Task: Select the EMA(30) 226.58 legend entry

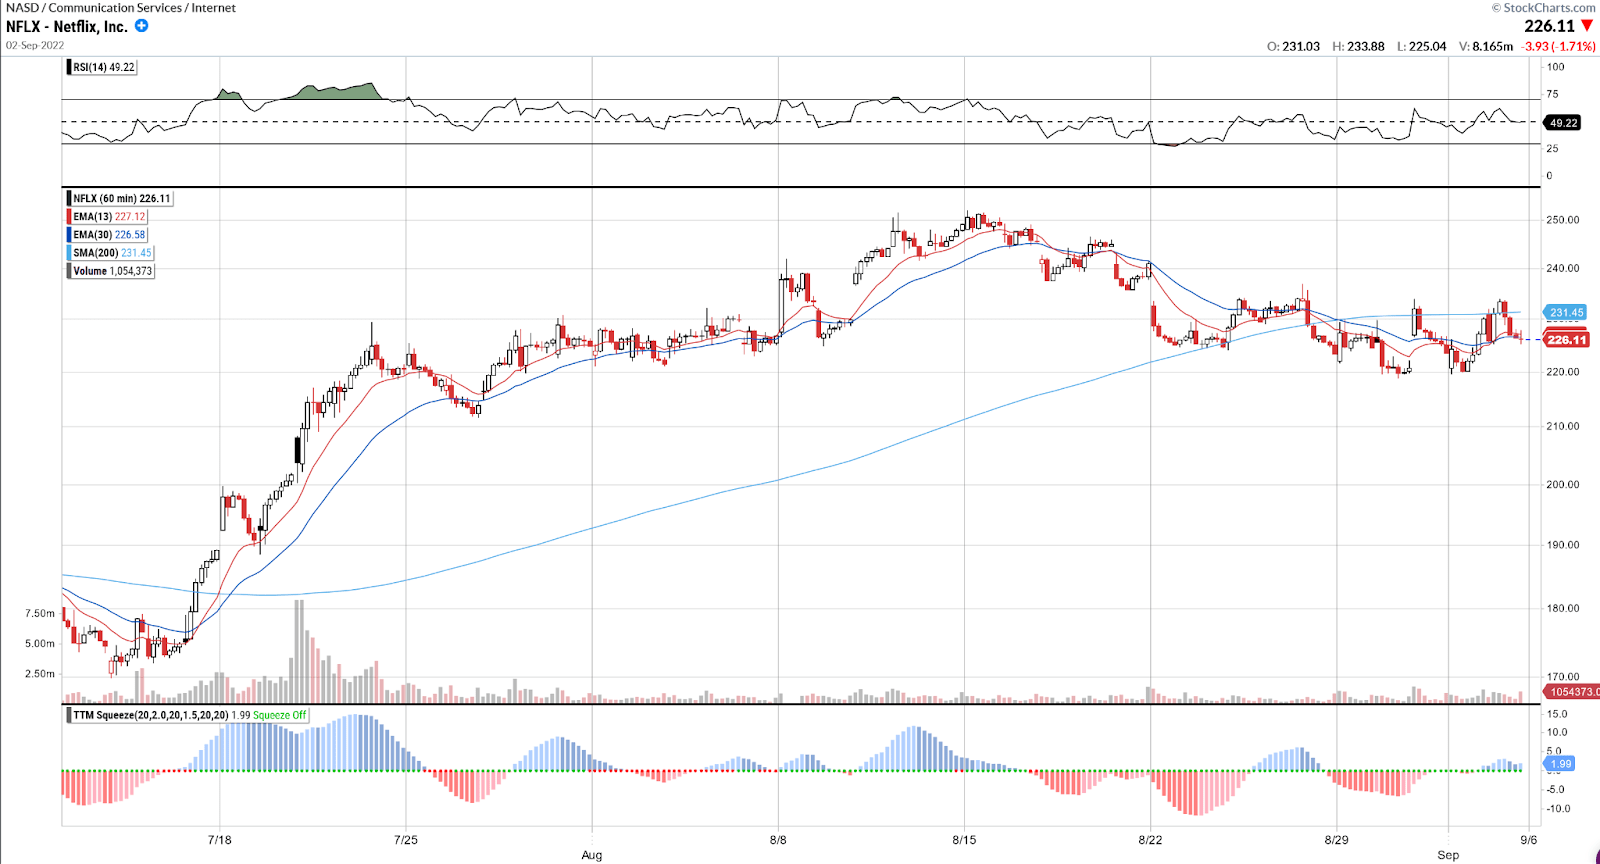Action: pos(108,234)
